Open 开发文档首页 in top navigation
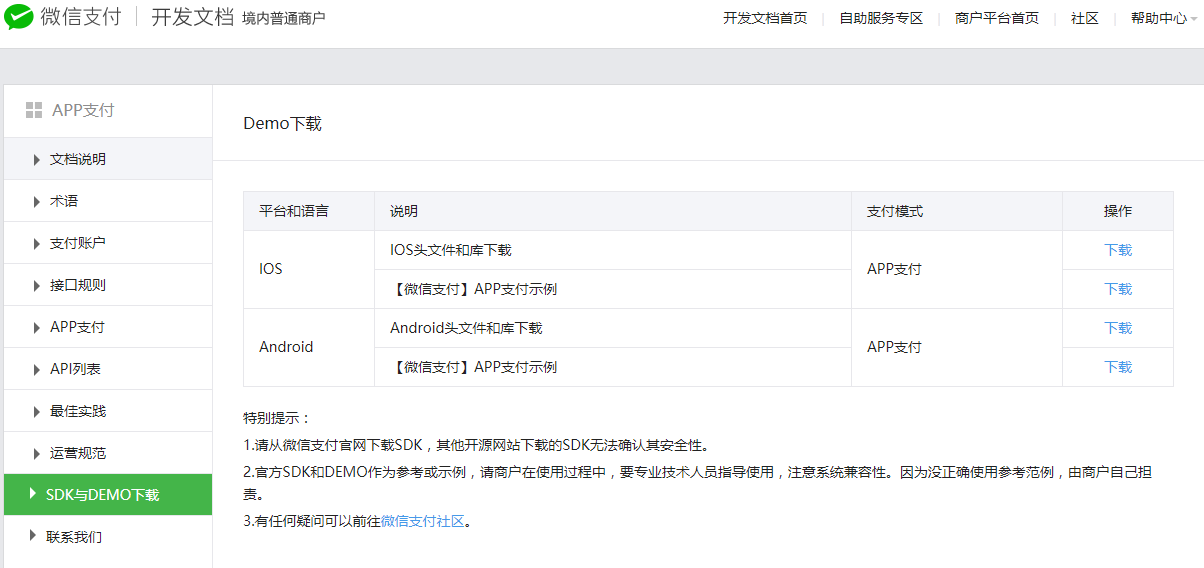This screenshot has height=568, width=1204. point(765,18)
